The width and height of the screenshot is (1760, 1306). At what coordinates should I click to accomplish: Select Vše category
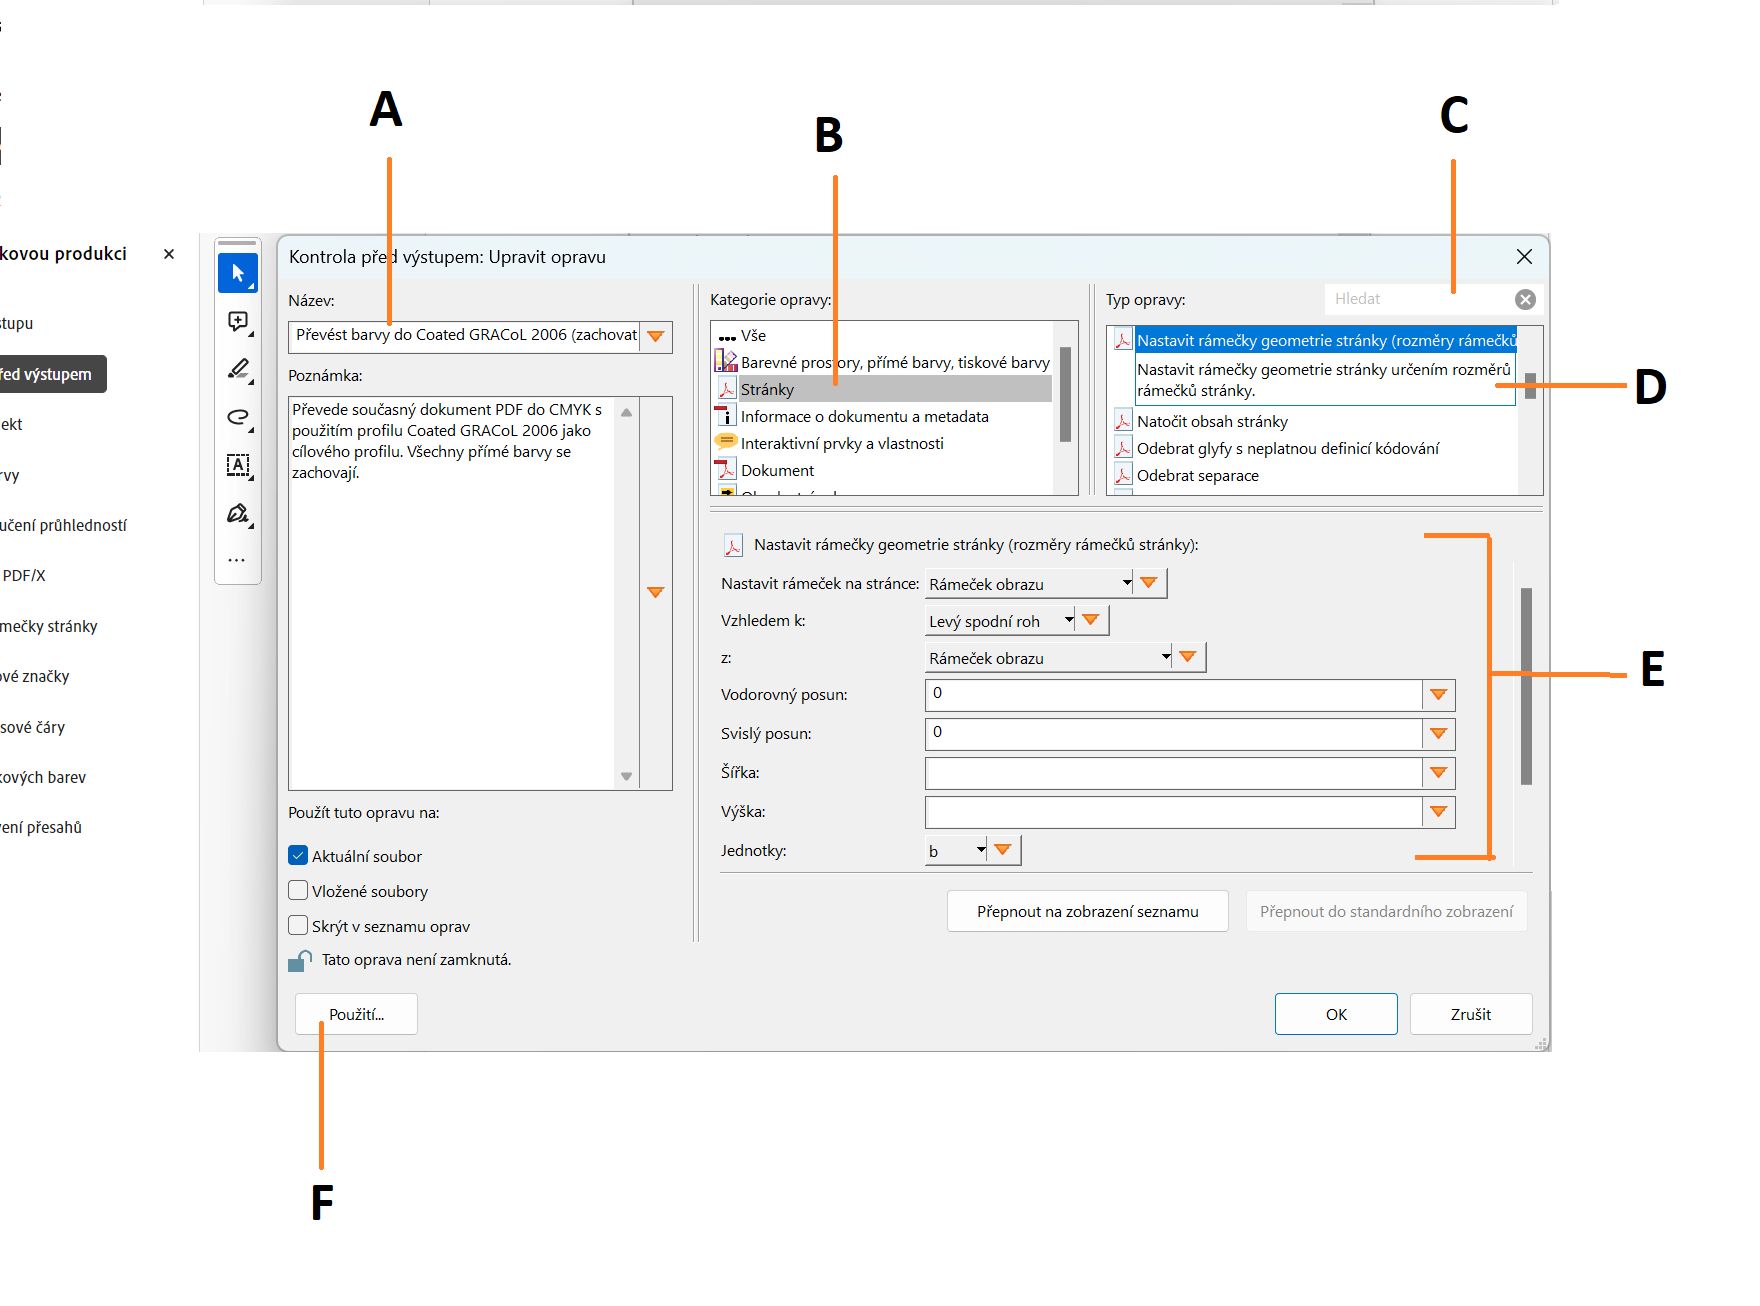pyautogui.click(x=883, y=336)
